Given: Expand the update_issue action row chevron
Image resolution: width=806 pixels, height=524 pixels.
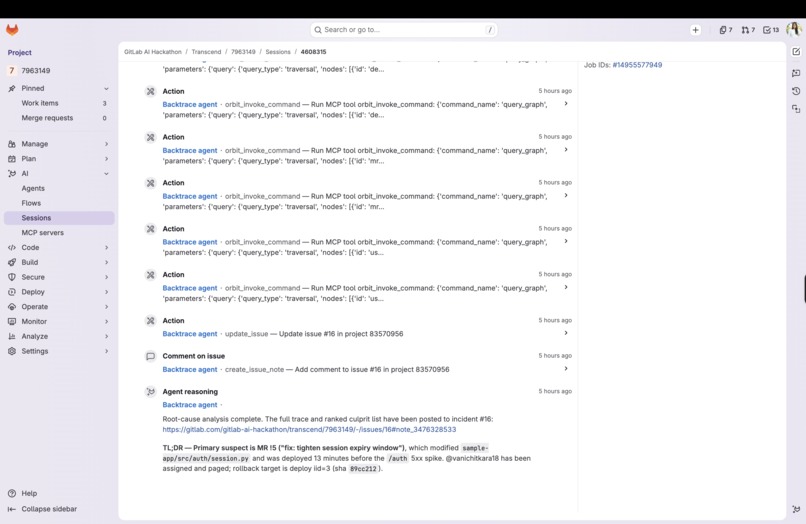Looking at the screenshot, I should tap(566, 333).
